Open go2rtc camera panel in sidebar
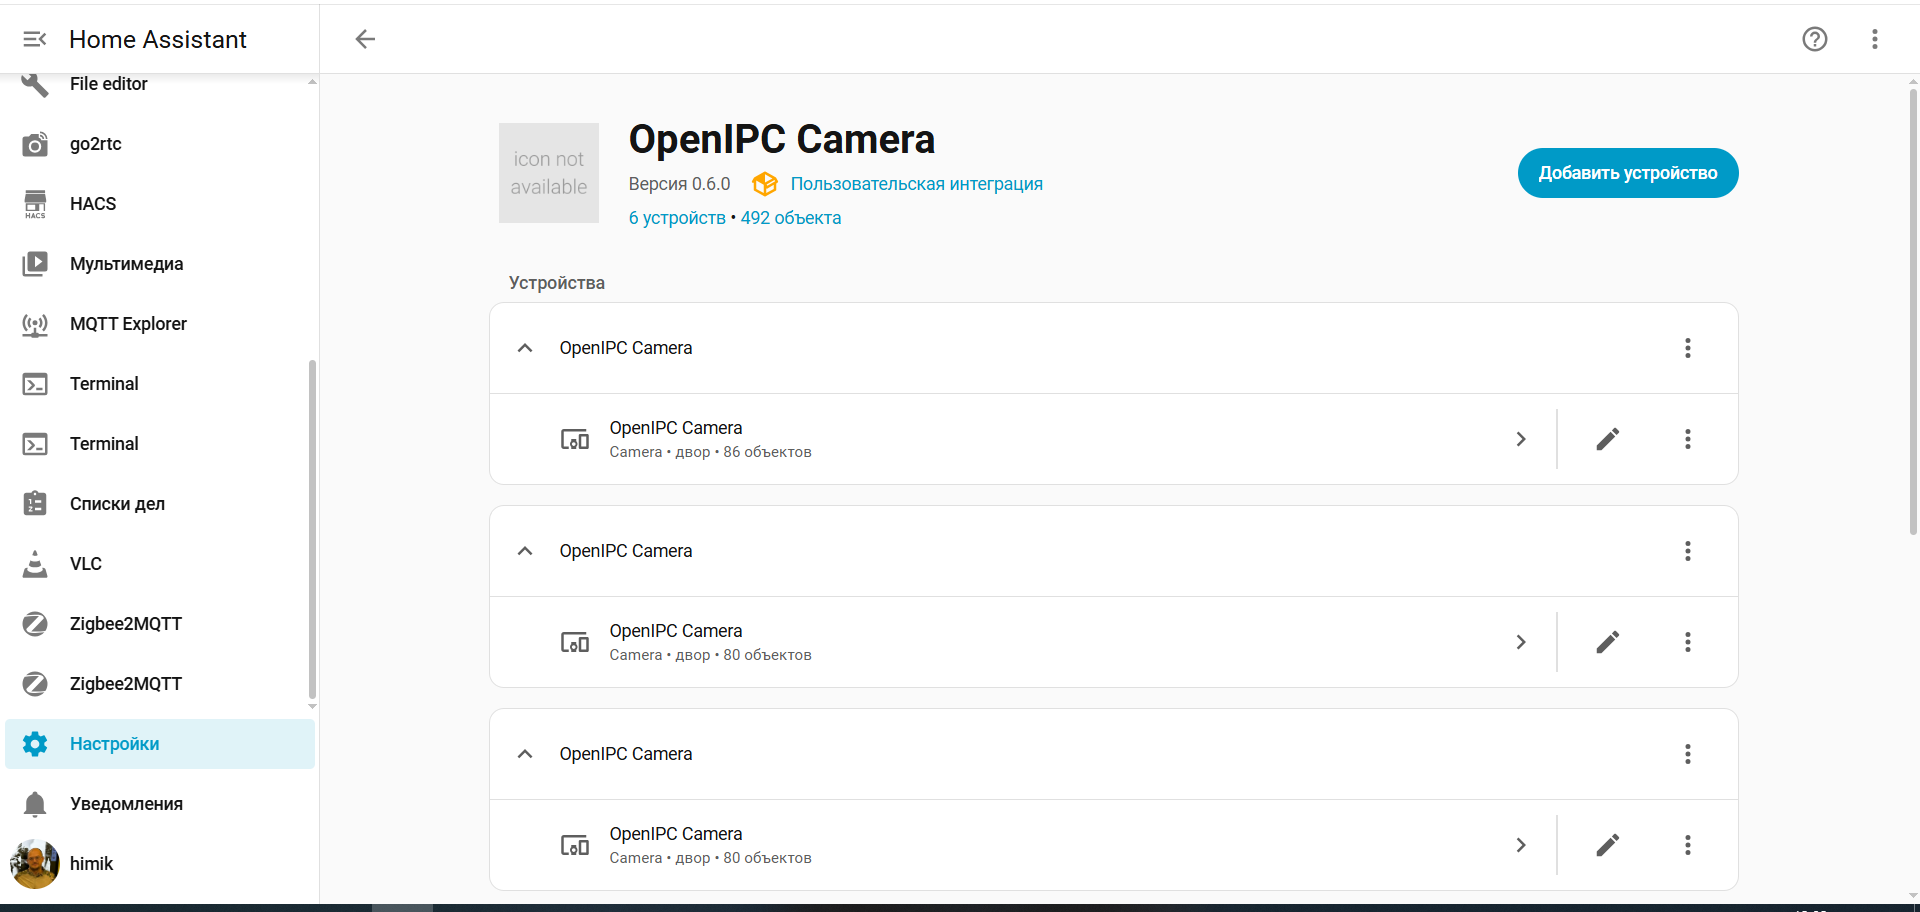Screen dimensions: 1920x912 coord(95,144)
